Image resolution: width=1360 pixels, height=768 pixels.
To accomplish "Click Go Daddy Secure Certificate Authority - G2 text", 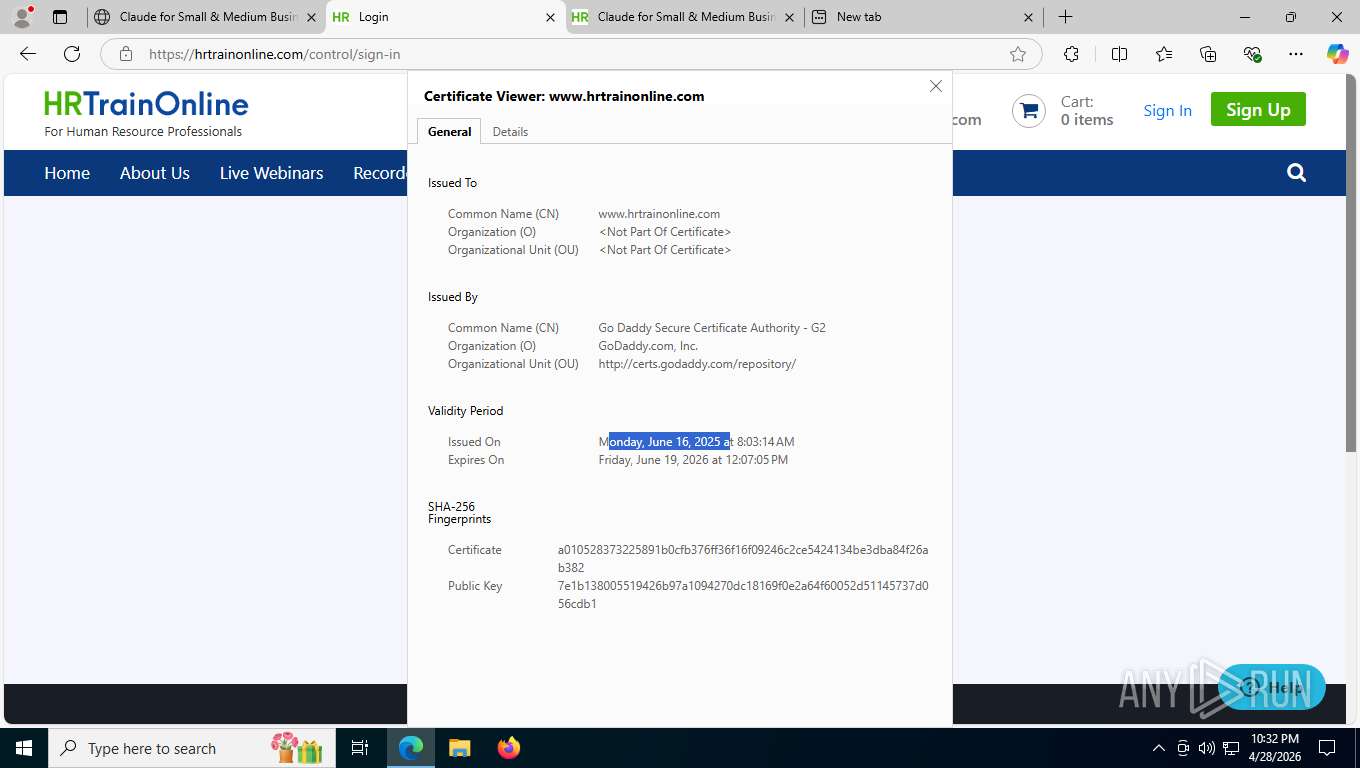I will click(x=712, y=328).
